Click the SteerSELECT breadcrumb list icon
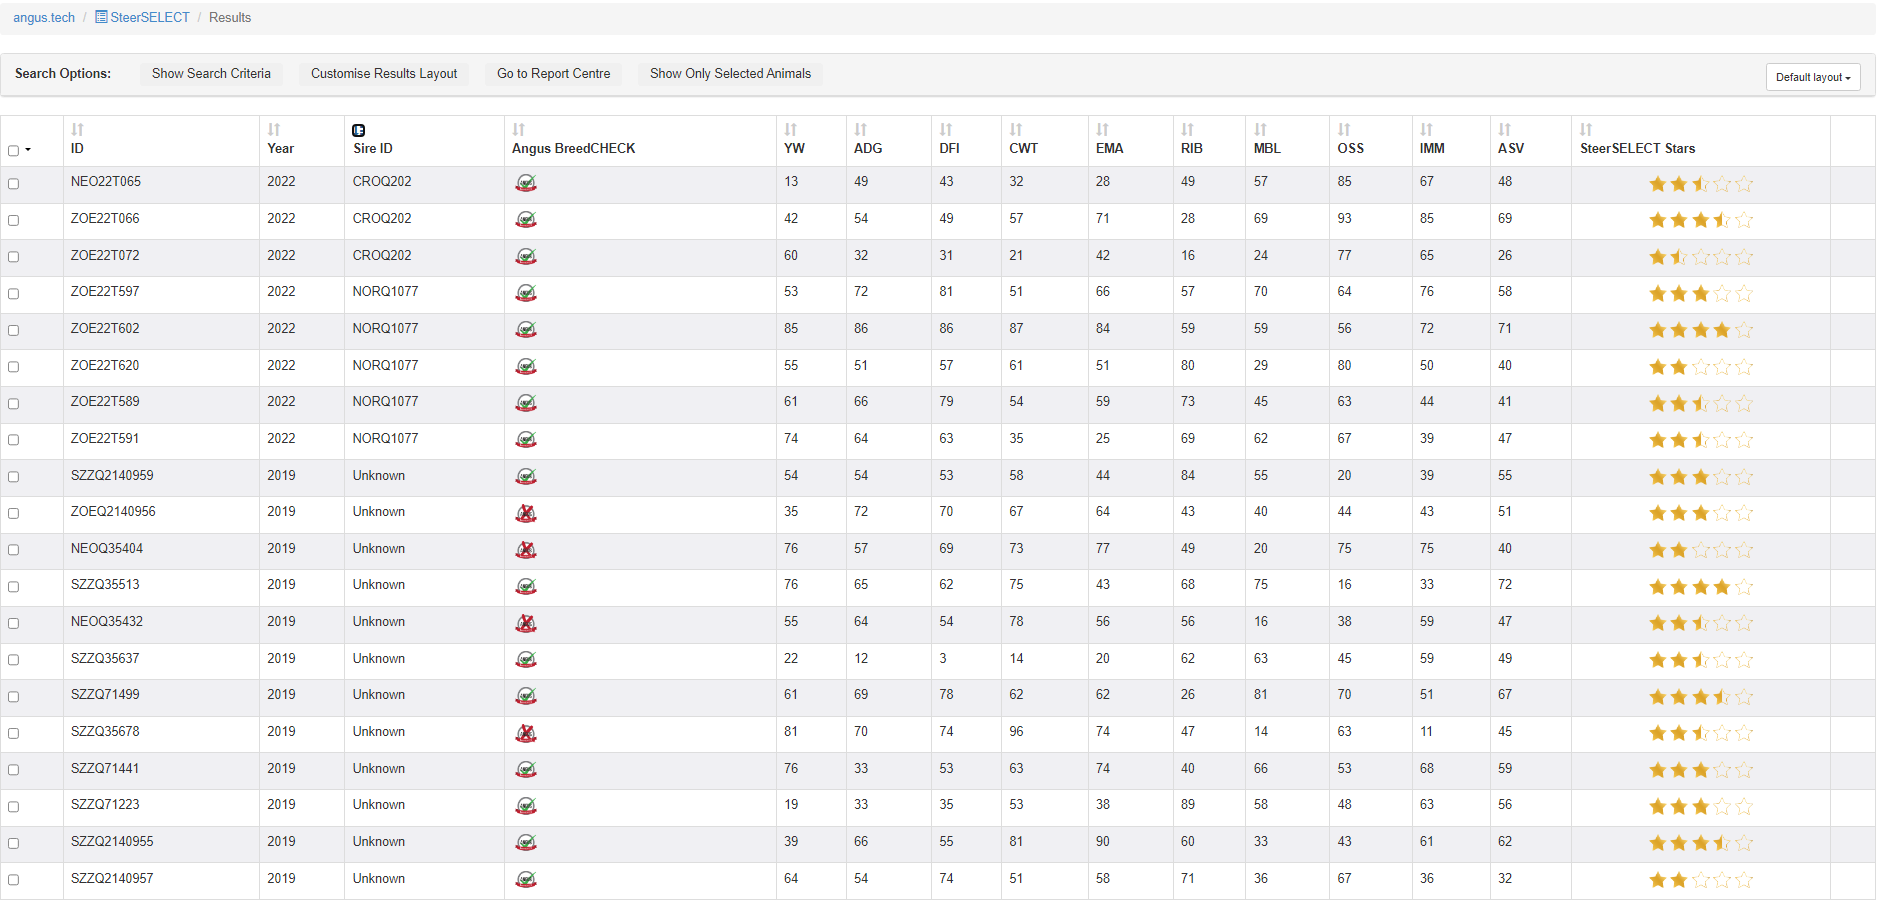This screenshot has height=915, width=1882. (x=101, y=17)
